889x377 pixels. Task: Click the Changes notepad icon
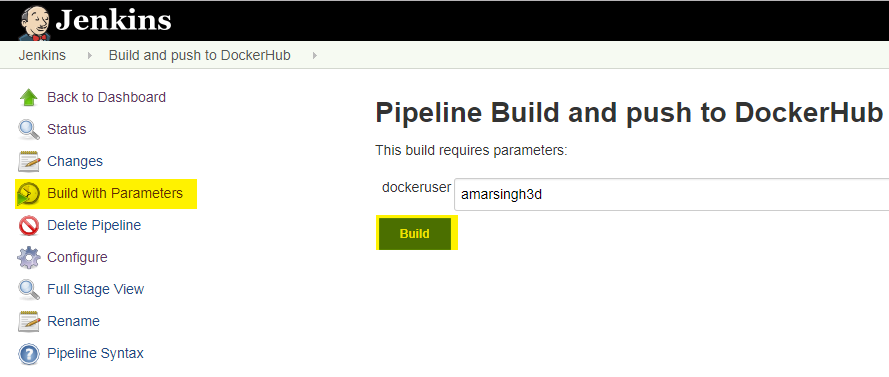pyautogui.click(x=28, y=162)
